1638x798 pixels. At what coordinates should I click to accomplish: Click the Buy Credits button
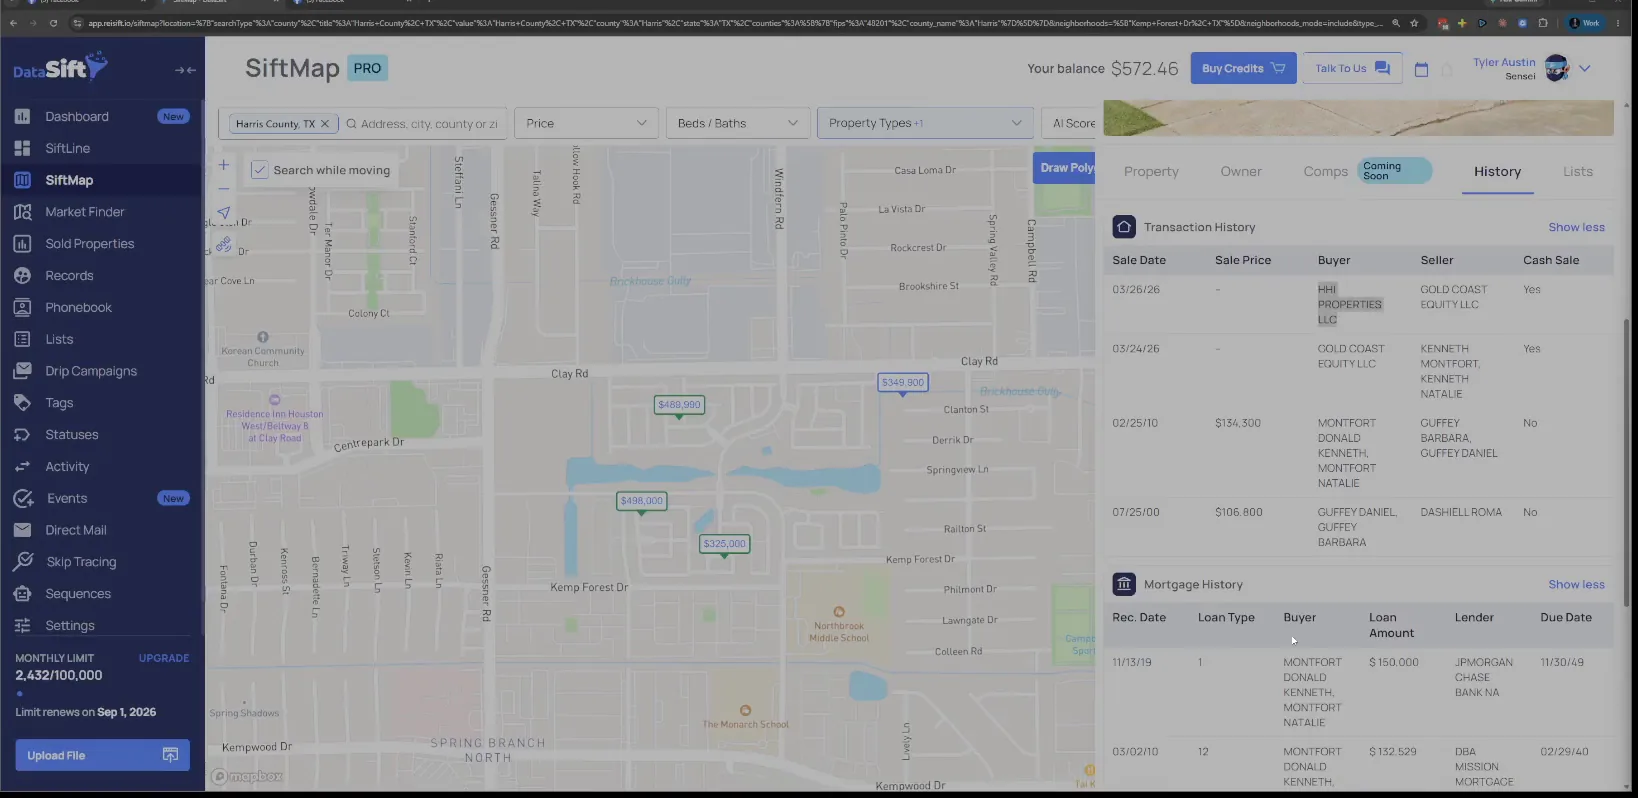(x=1243, y=68)
